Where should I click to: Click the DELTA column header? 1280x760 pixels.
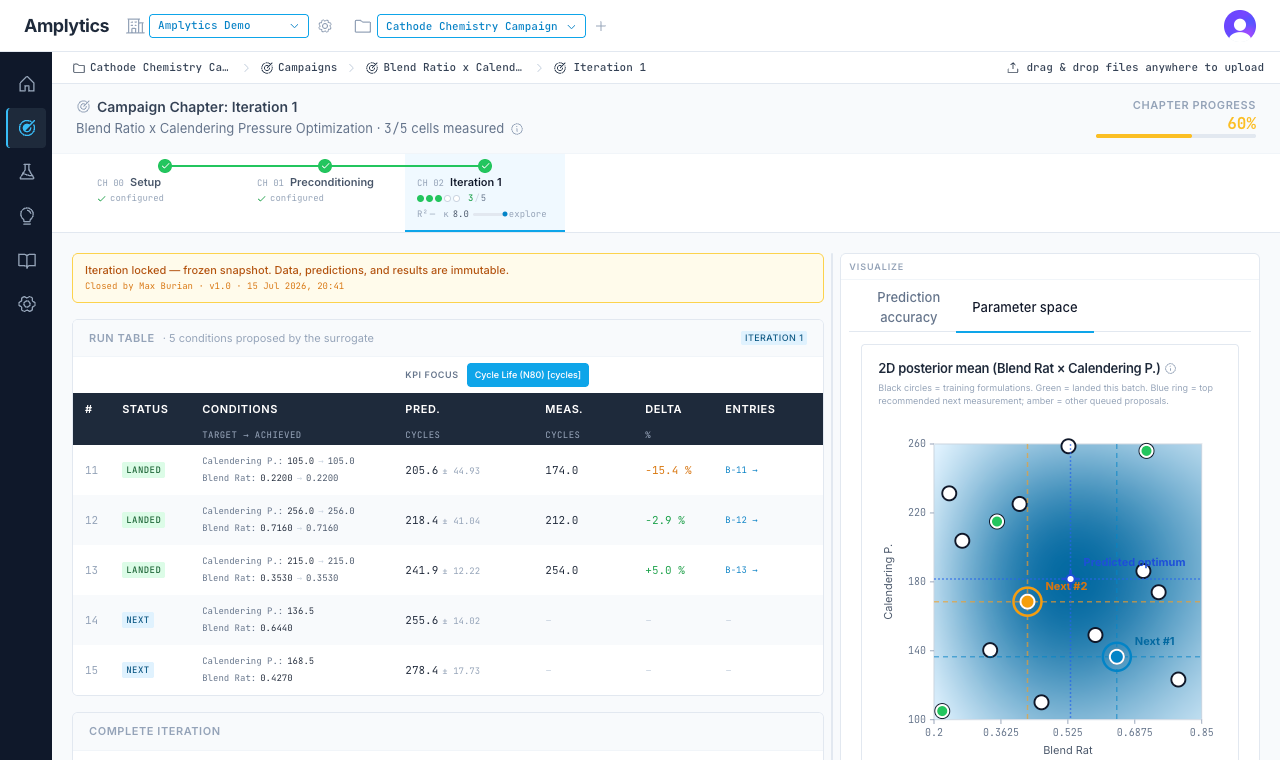click(663, 409)
